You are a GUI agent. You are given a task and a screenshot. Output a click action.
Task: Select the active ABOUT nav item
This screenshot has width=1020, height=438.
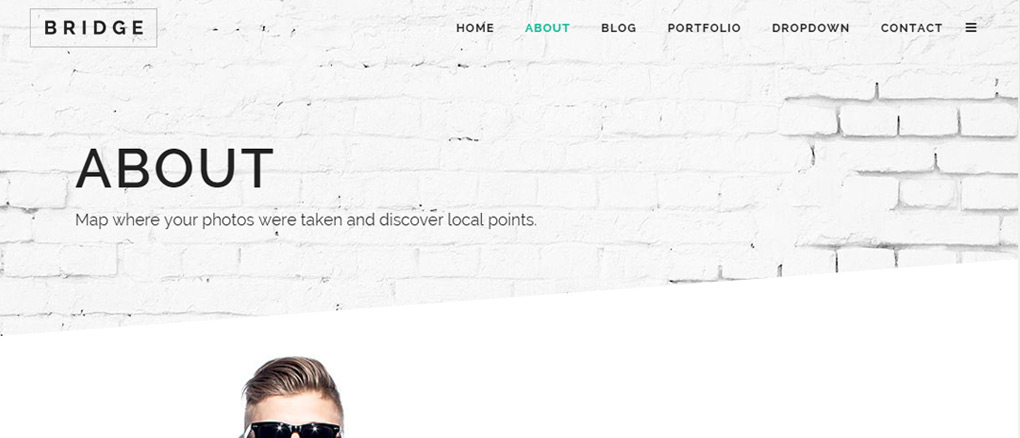tap(547, 28)
